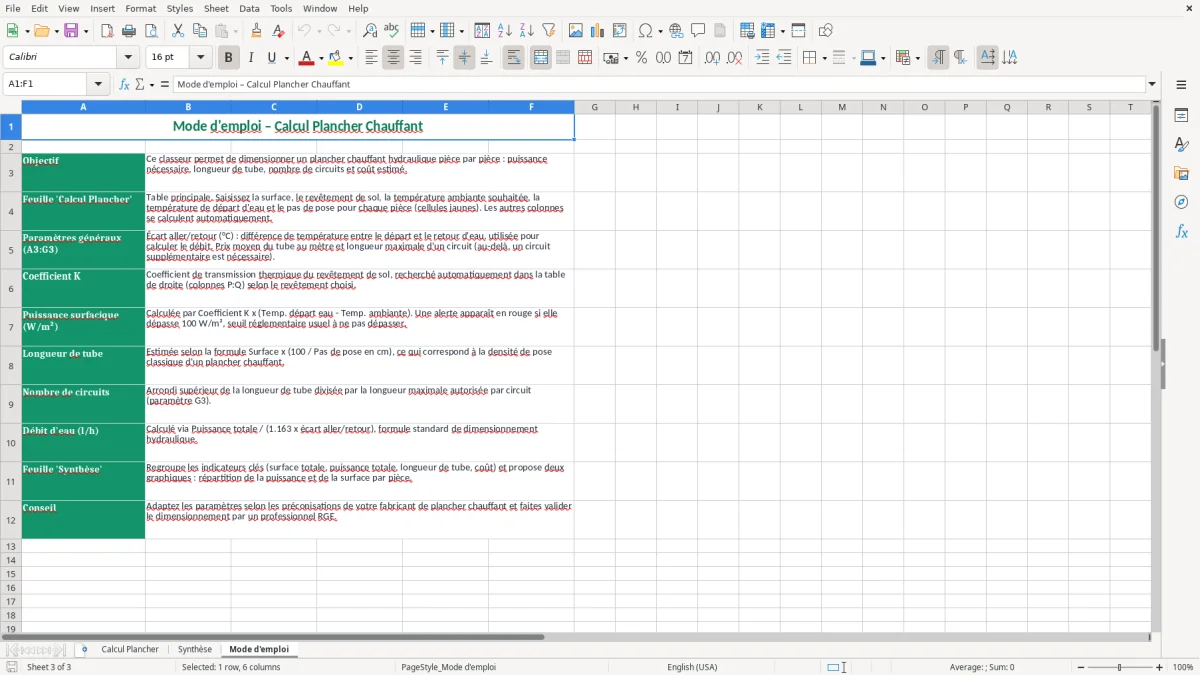This screenshot has height=675, width=1200.
Task: Toggle Wrap Text button
Action: (x=513, y=58)
